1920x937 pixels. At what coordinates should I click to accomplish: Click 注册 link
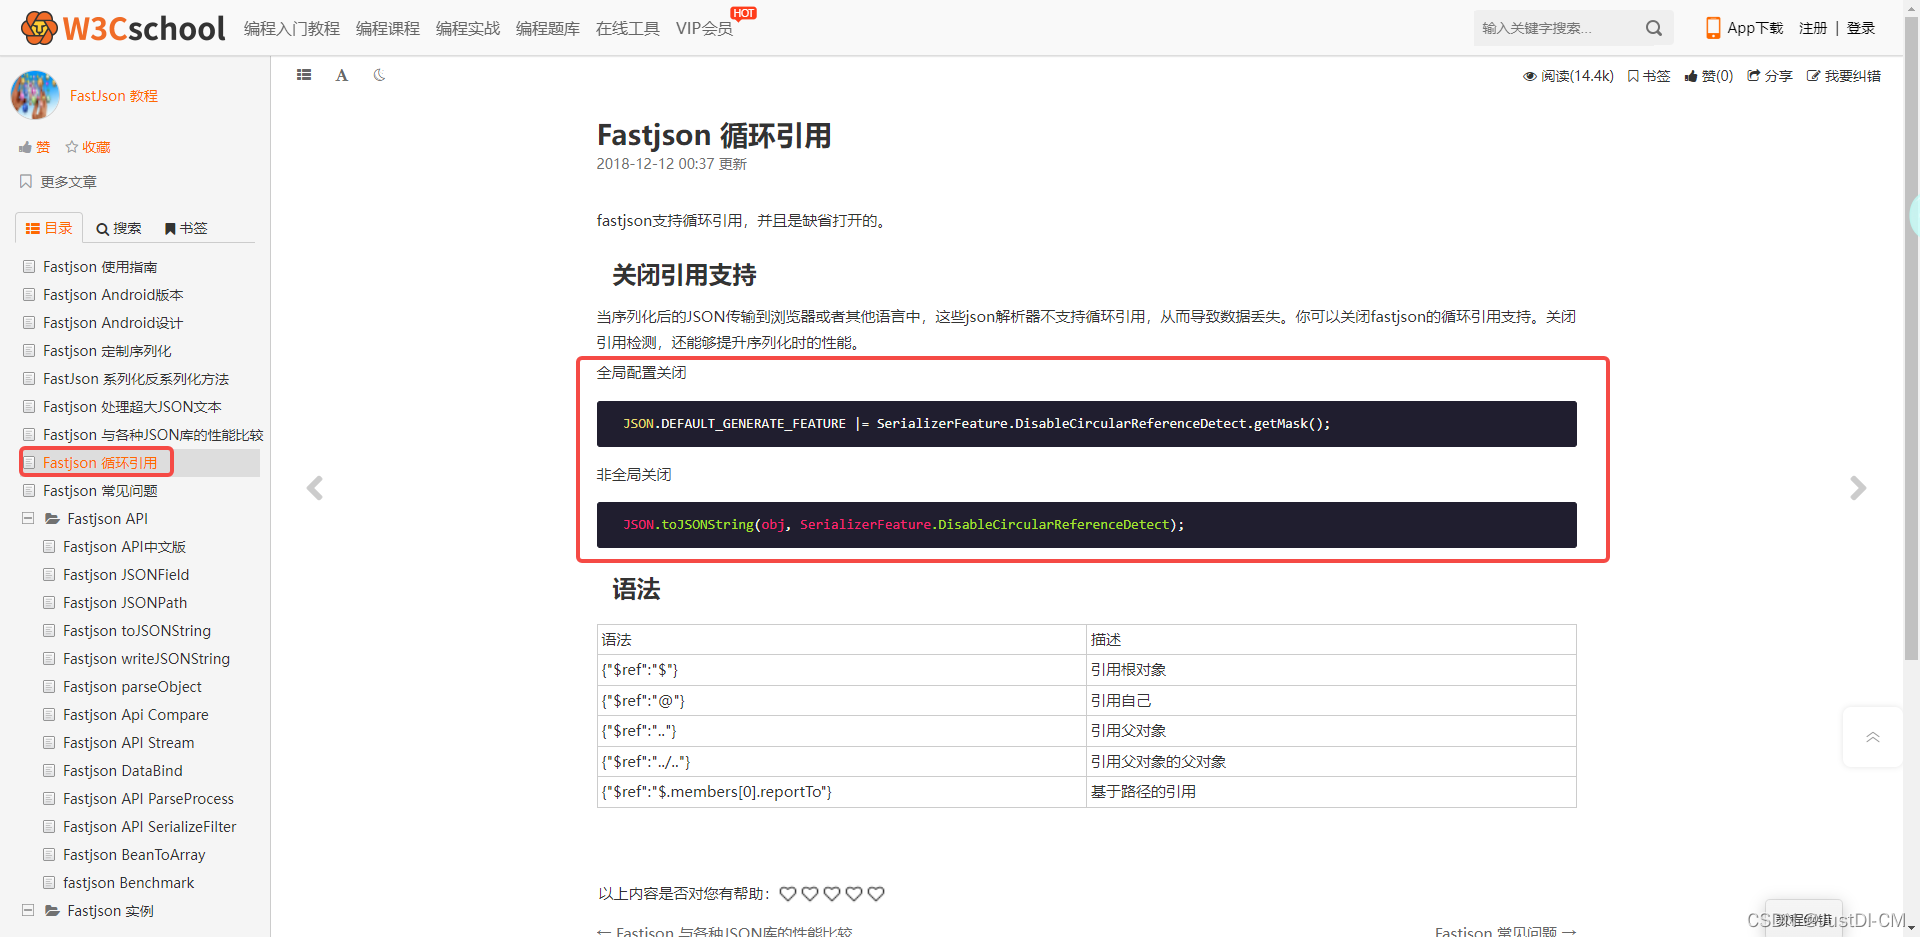coord(1813,28)
